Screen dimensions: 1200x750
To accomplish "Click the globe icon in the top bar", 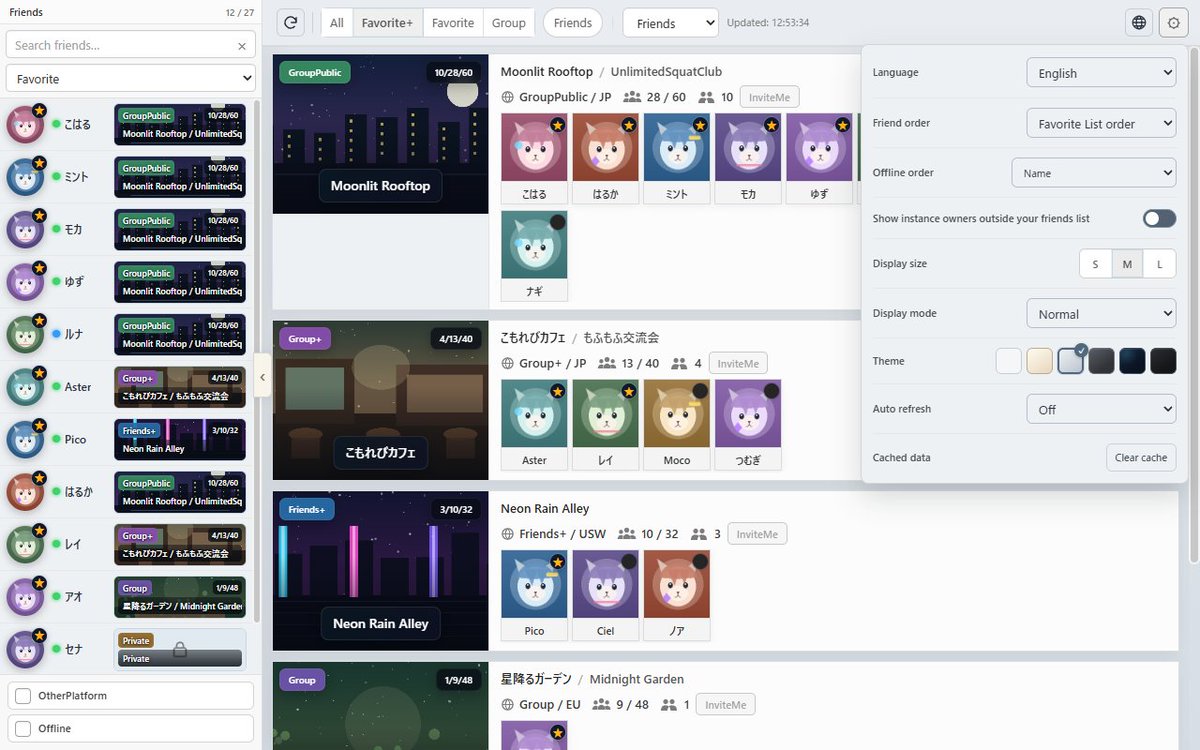I will click(x=1139, y=23).
